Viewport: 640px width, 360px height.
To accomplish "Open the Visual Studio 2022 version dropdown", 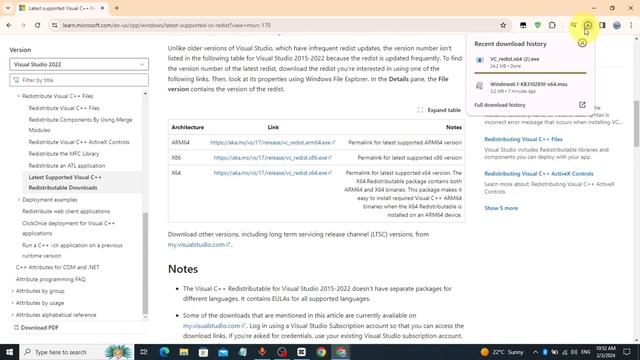I will pos(79,64).
